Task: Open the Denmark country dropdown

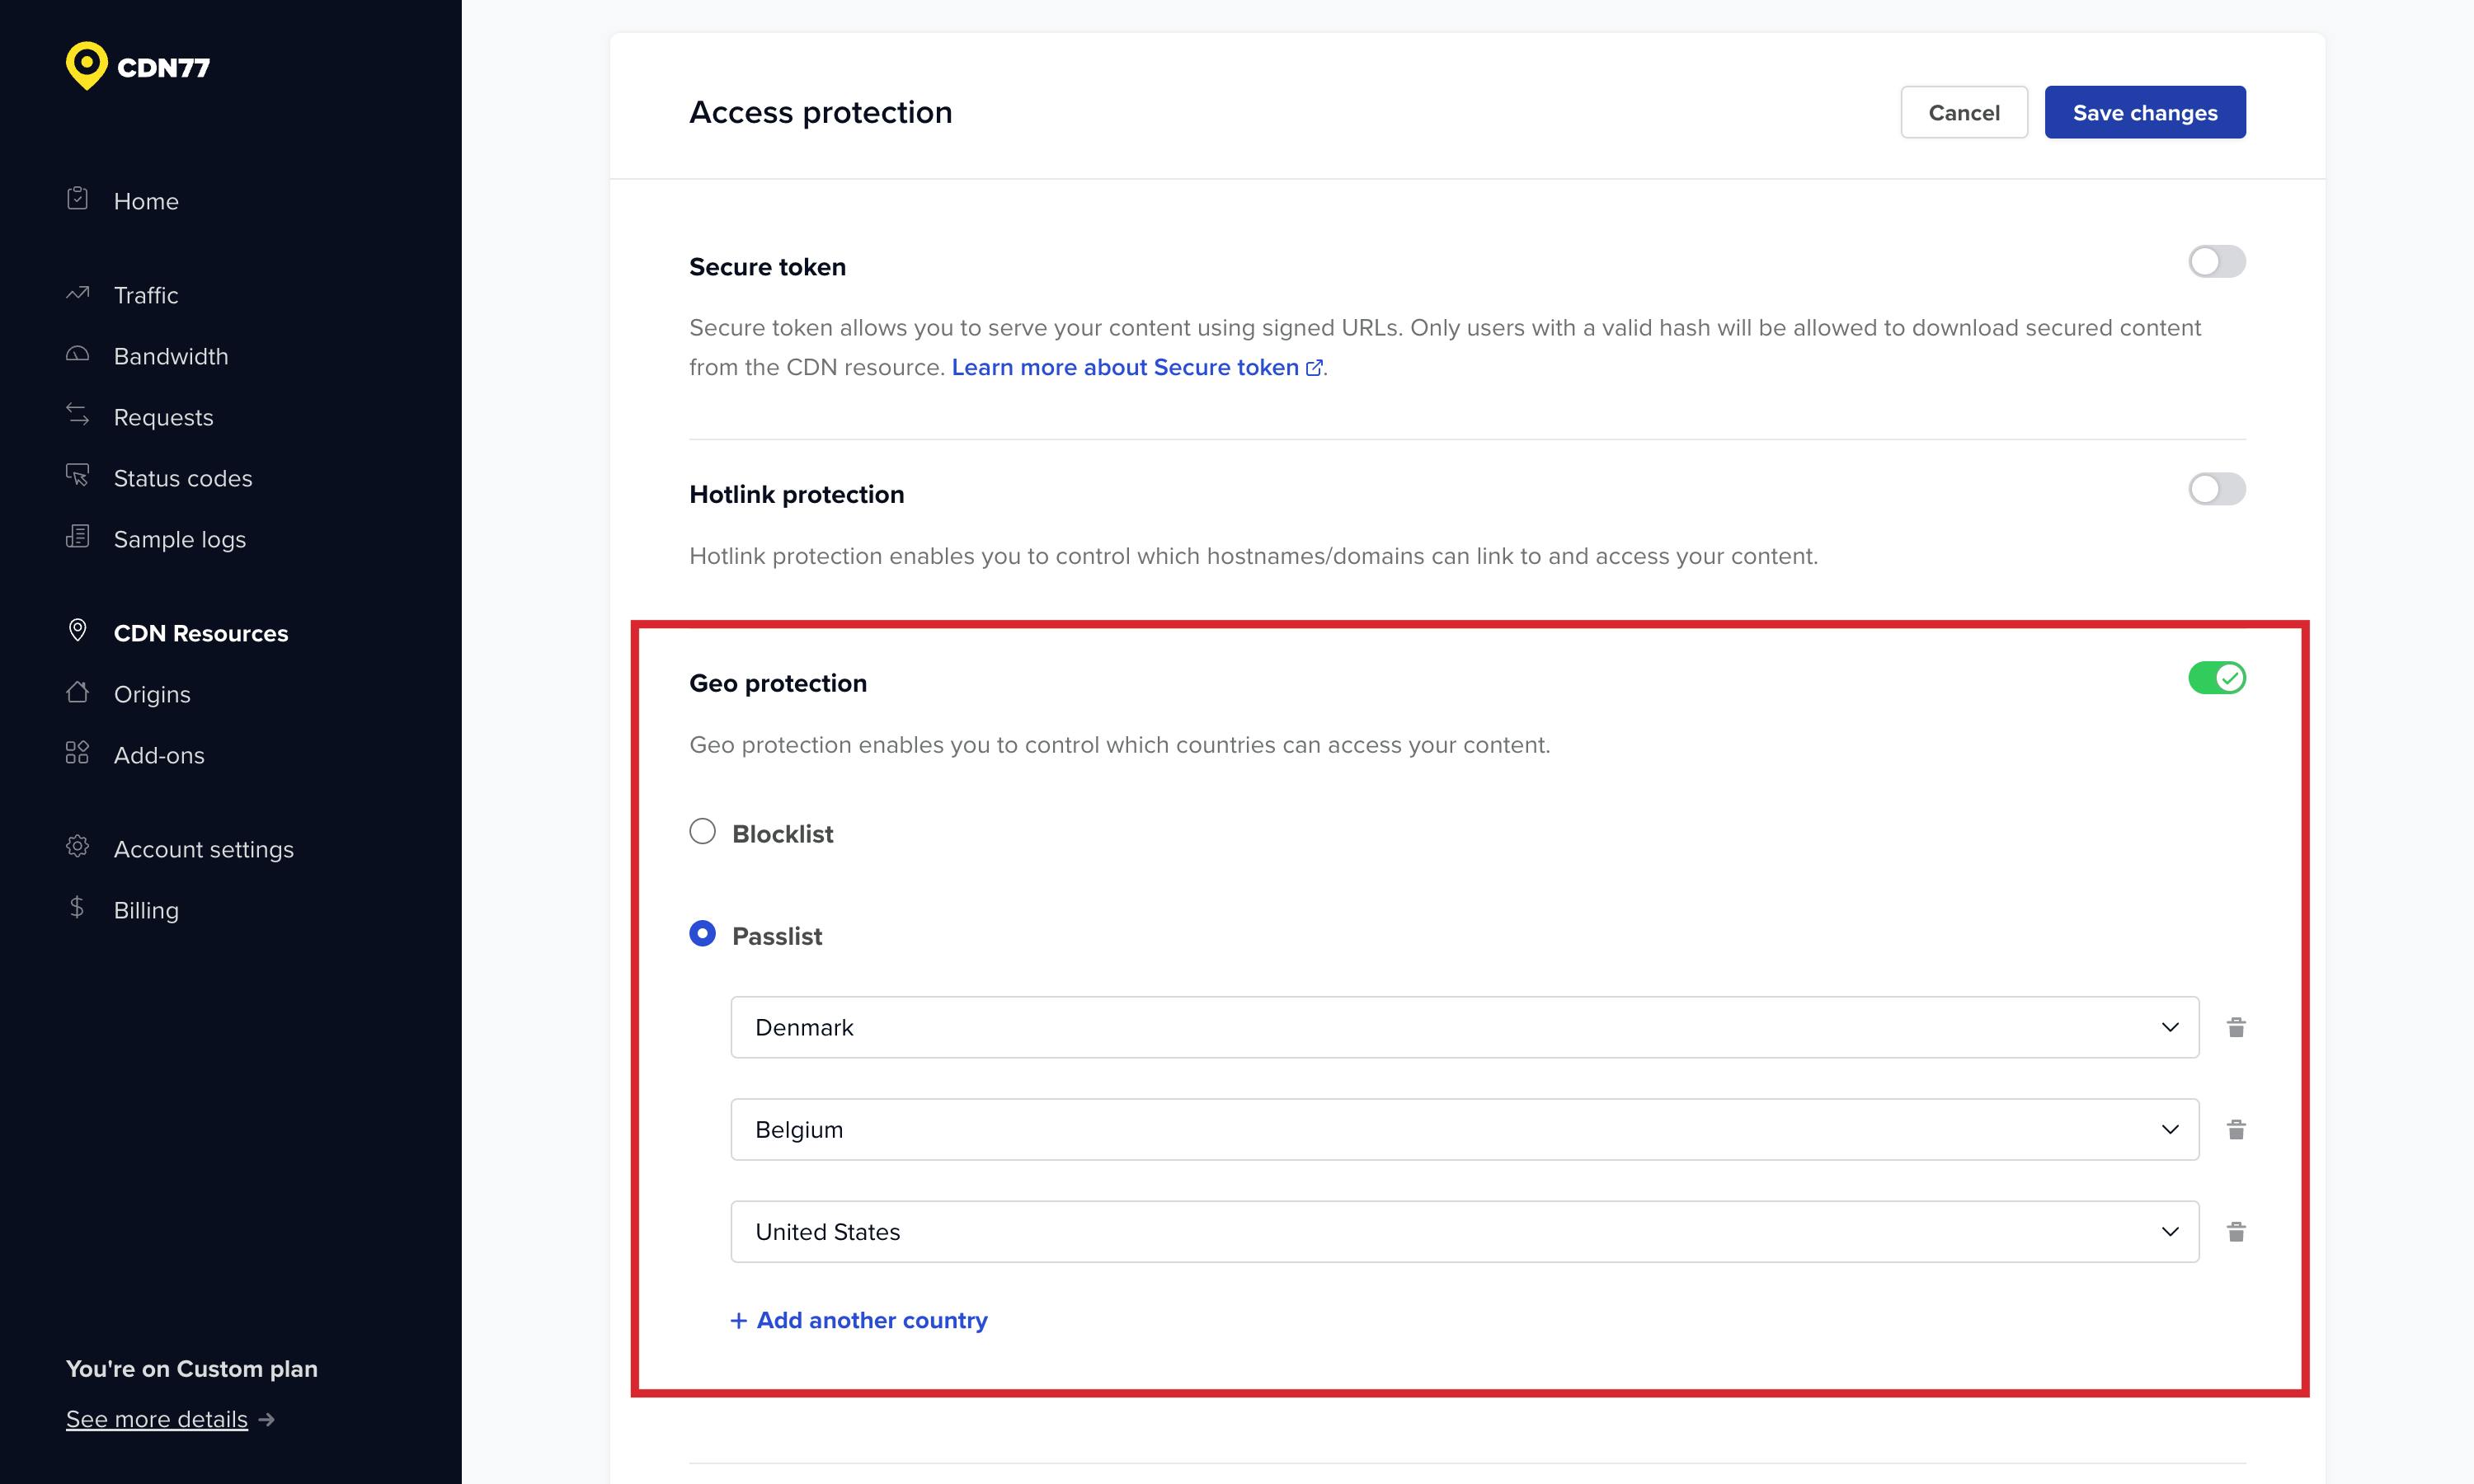Action: [x=1464, y=1027]
